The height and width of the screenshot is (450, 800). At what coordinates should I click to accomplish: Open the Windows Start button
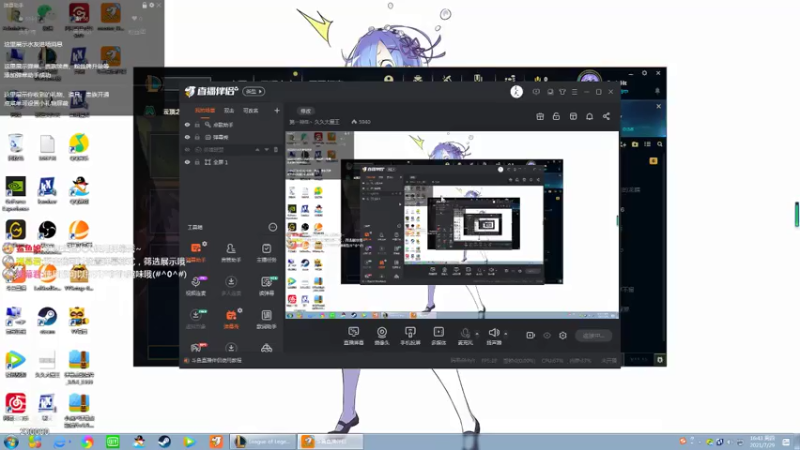coord(11,442)
